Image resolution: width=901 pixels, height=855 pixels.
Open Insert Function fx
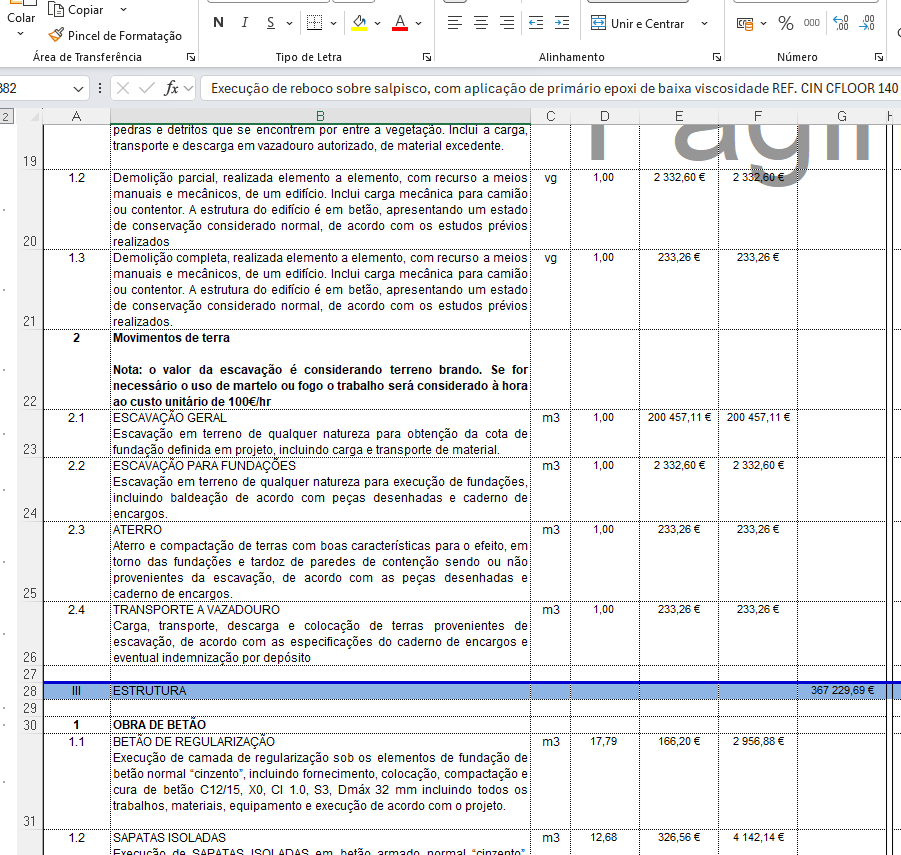(x=171, y=88)
